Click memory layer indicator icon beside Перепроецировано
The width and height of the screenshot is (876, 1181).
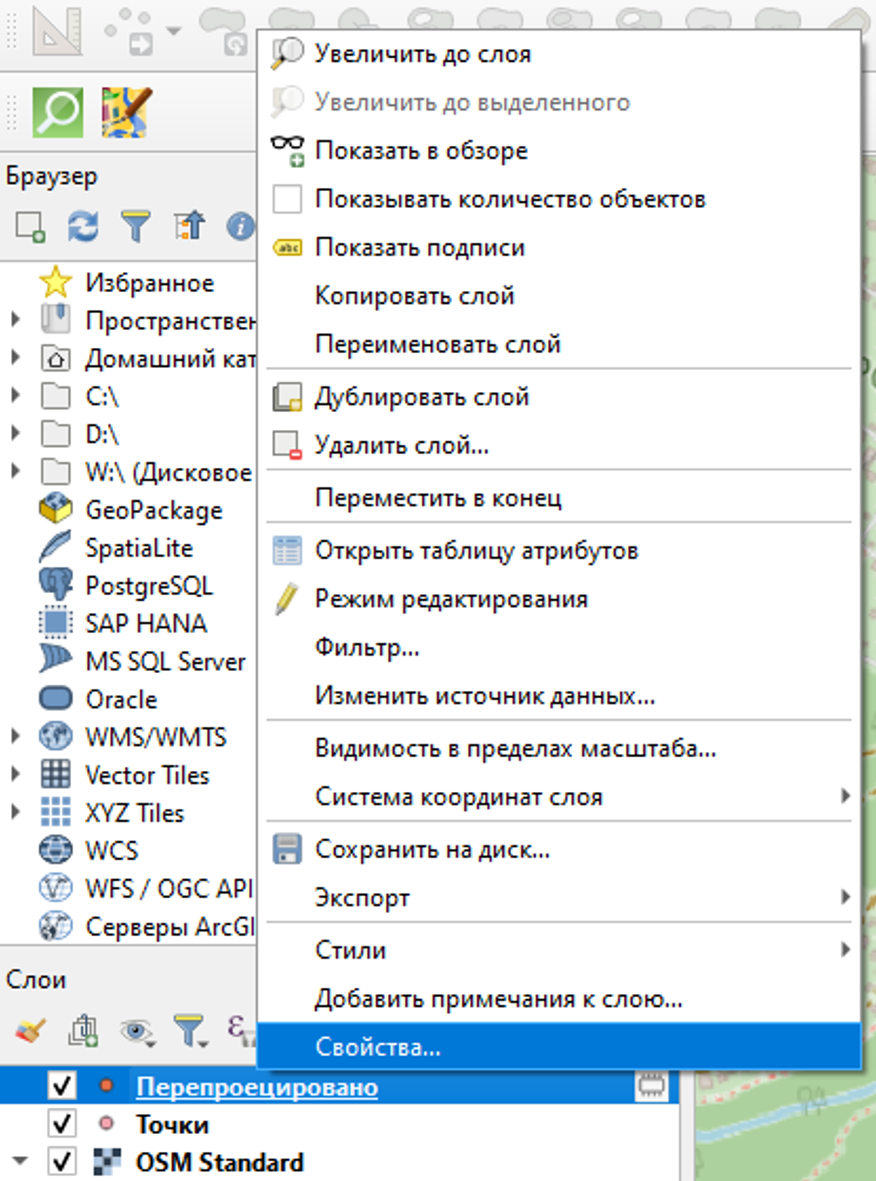pyautogui.click(x=652, y=1087)
